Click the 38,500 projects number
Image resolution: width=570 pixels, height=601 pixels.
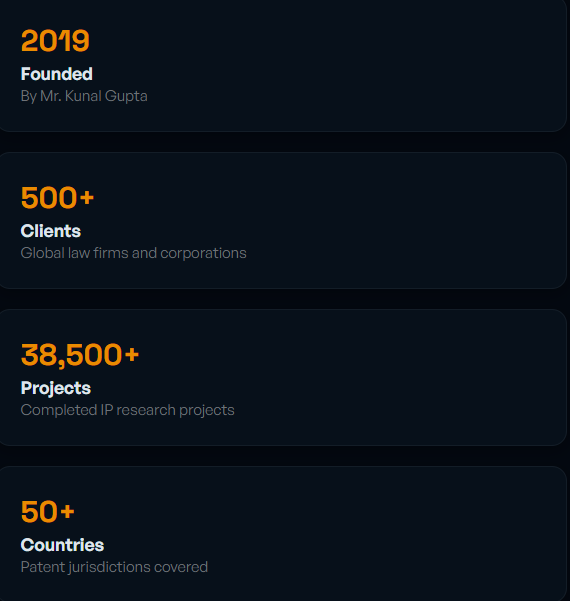coord(71,355)
